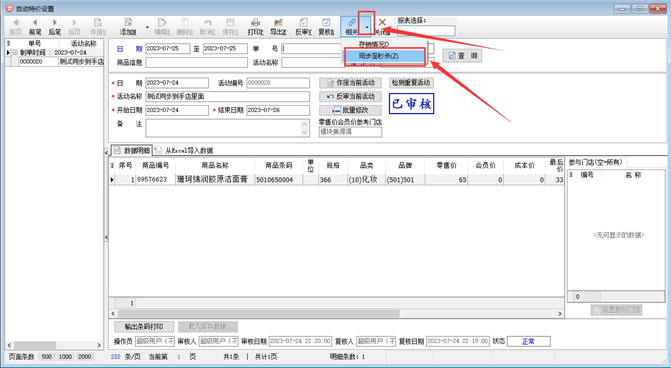Collapse the 制单时间 2023-07-24 tree node
Screen dimensions: 671x368
15,52
